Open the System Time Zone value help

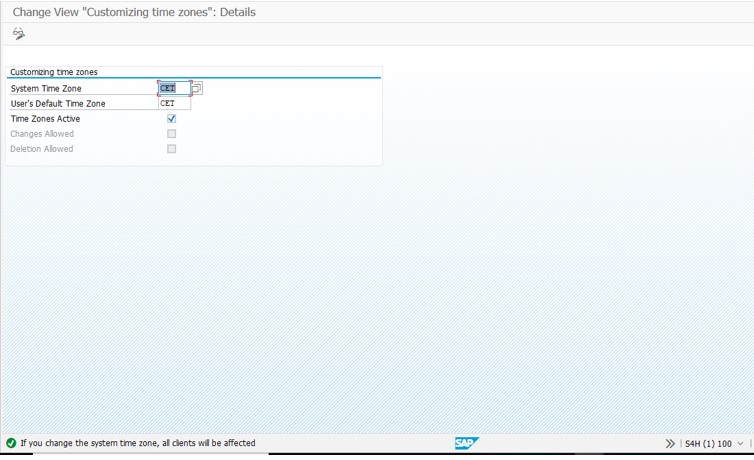click(197, 88)
